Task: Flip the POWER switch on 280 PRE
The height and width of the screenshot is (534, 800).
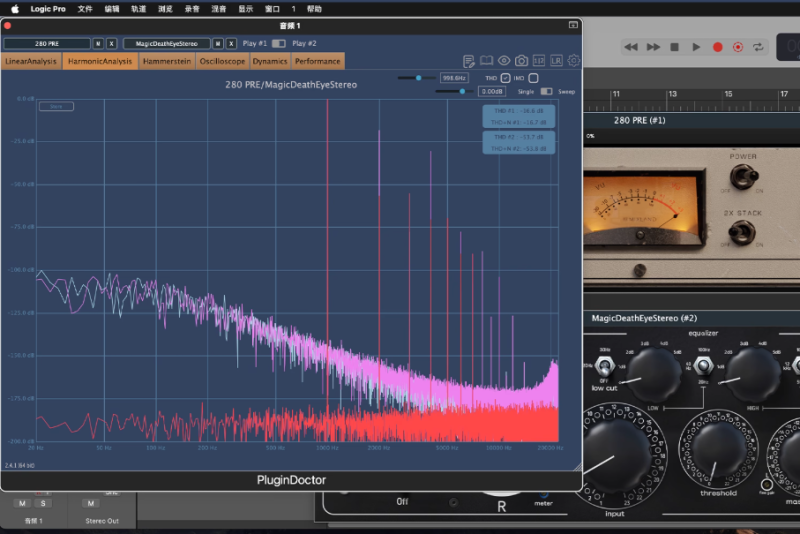Action: coord(744,176)
